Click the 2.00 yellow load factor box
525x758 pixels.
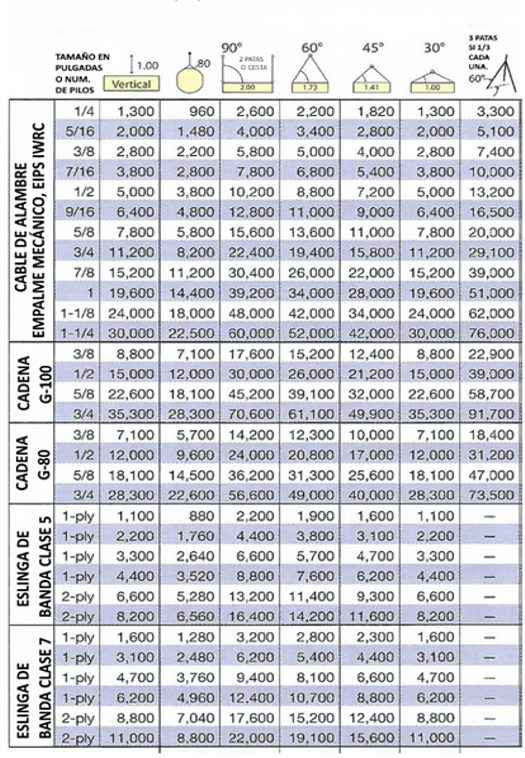click(x=248, y=87)
